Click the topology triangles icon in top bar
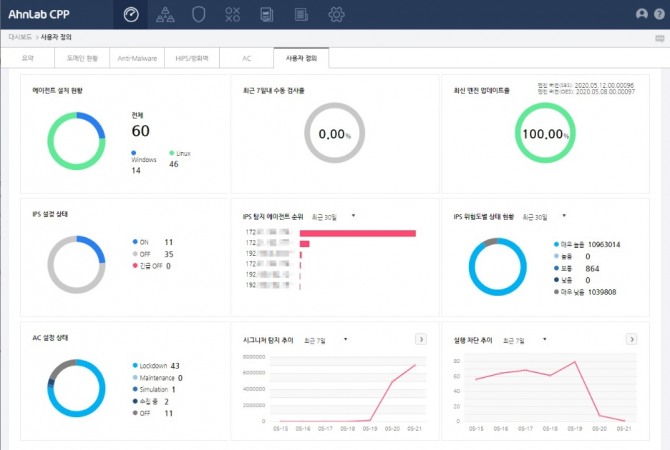This screenshot has height=450, width=670. click(x=165, y=14)
